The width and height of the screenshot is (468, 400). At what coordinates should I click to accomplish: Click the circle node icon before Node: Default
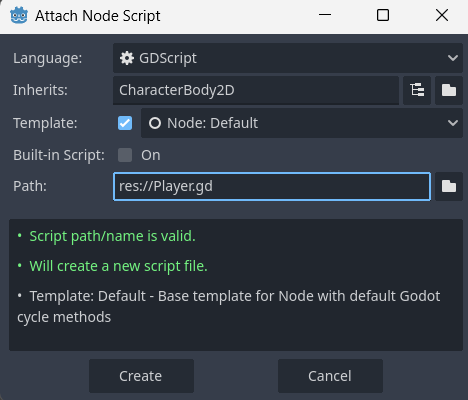(x=155, y=123)
